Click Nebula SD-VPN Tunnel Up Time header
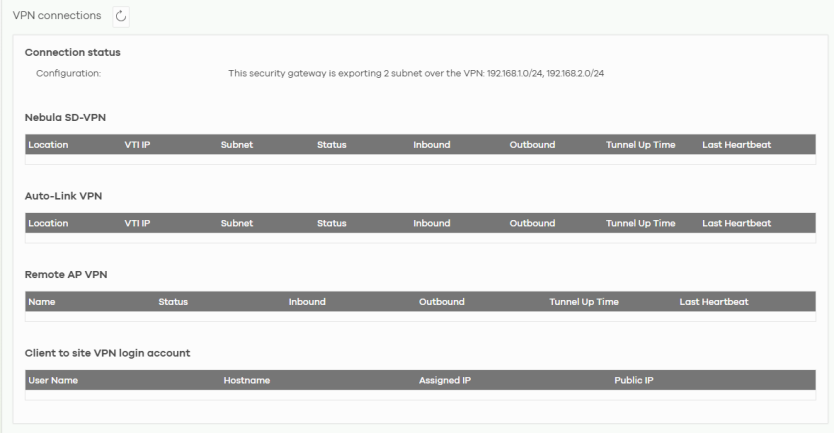The image size is (834, 433). tap(640, 145)
